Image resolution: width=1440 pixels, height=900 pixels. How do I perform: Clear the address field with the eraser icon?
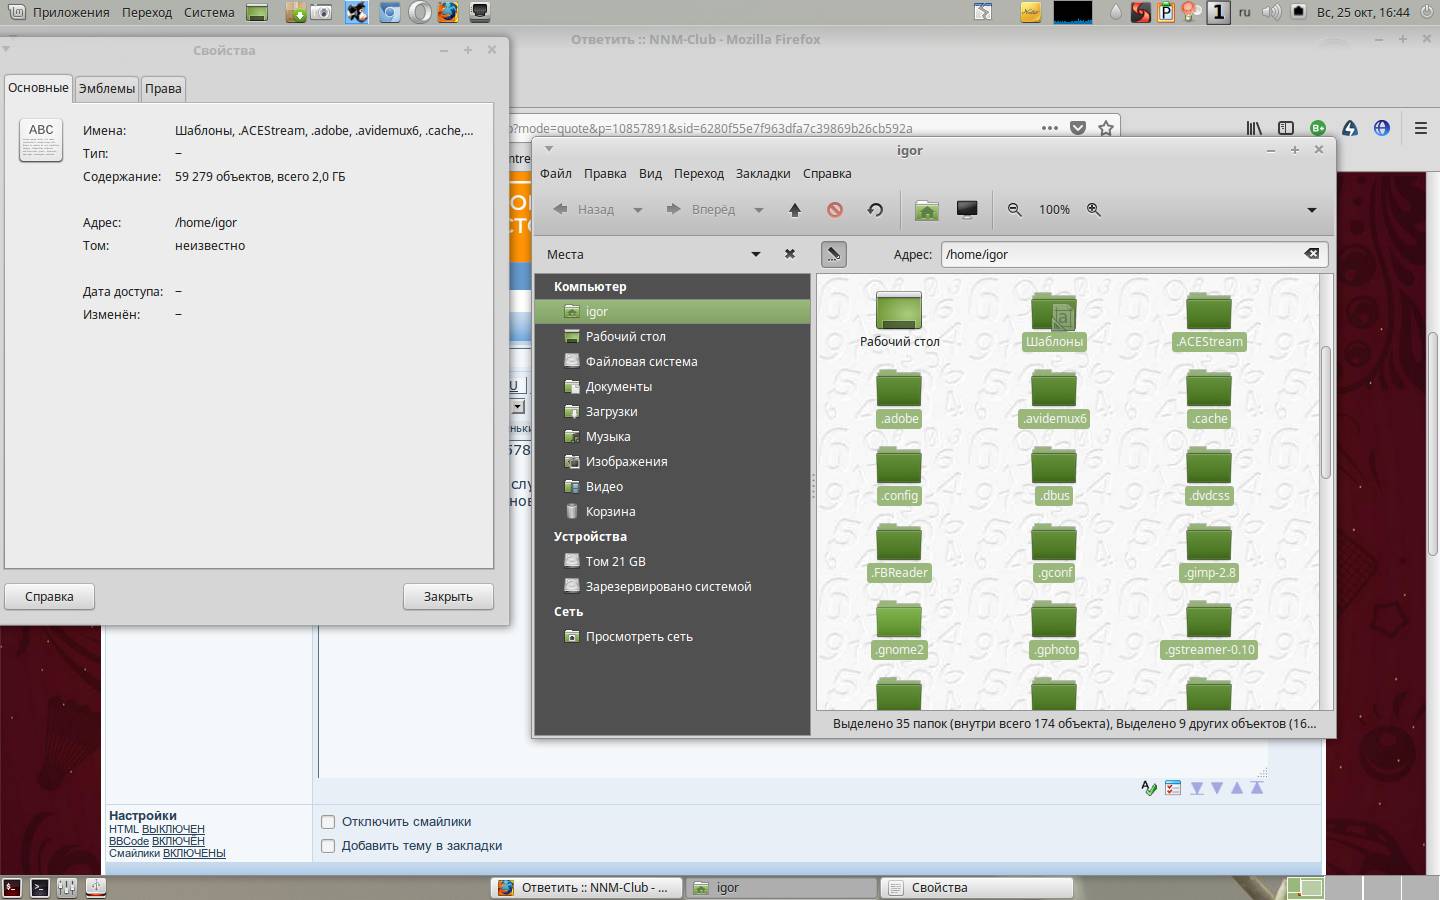click(1311, 254)
